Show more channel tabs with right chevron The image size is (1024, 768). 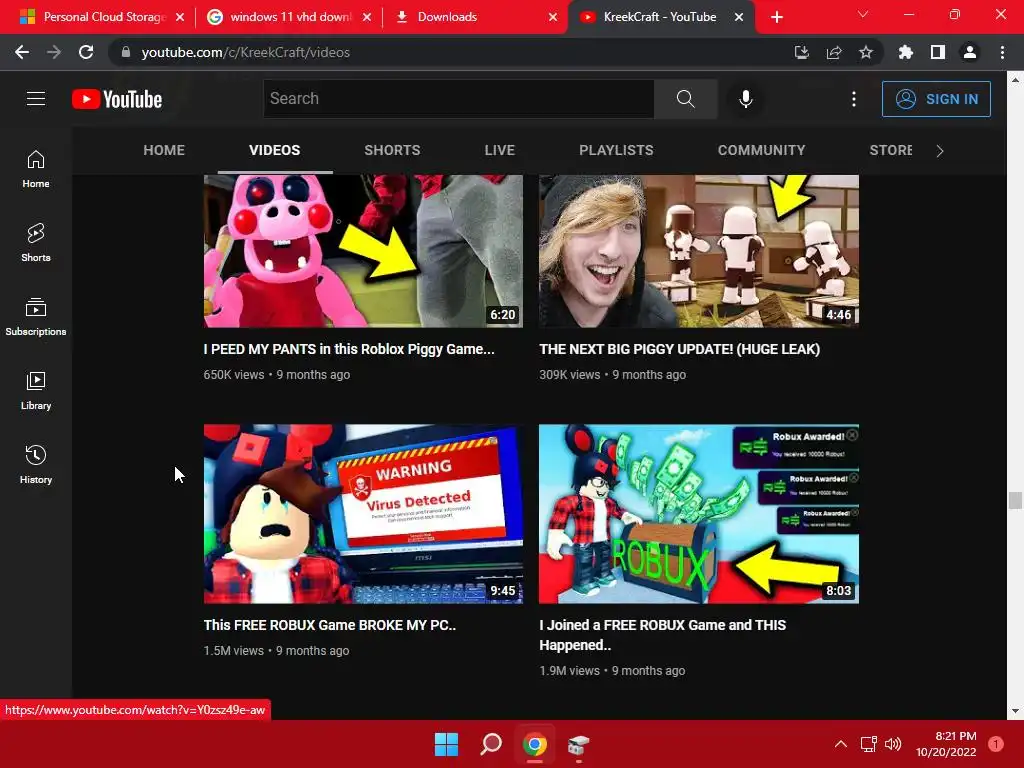pyautogui.click(x=940, y=151)
